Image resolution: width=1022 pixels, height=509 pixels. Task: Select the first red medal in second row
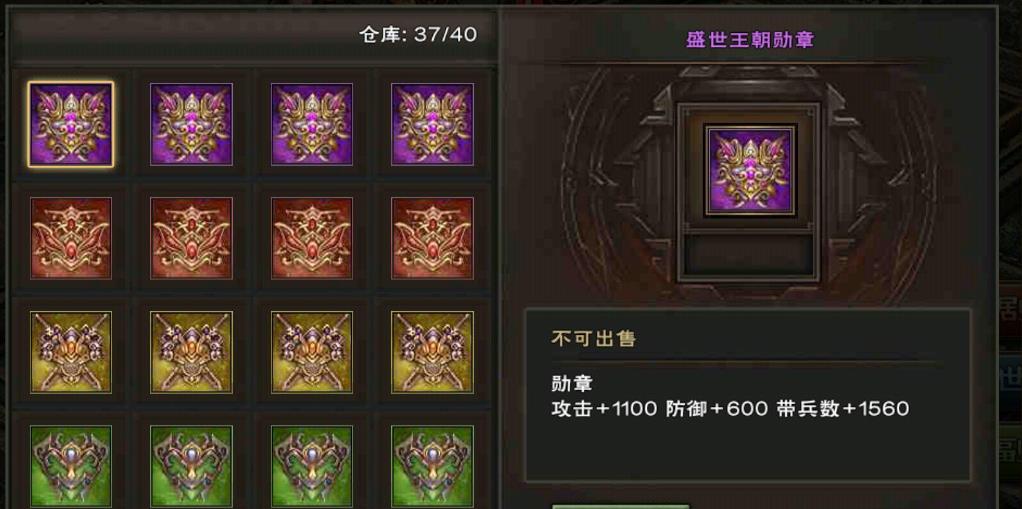click(70, 239)
